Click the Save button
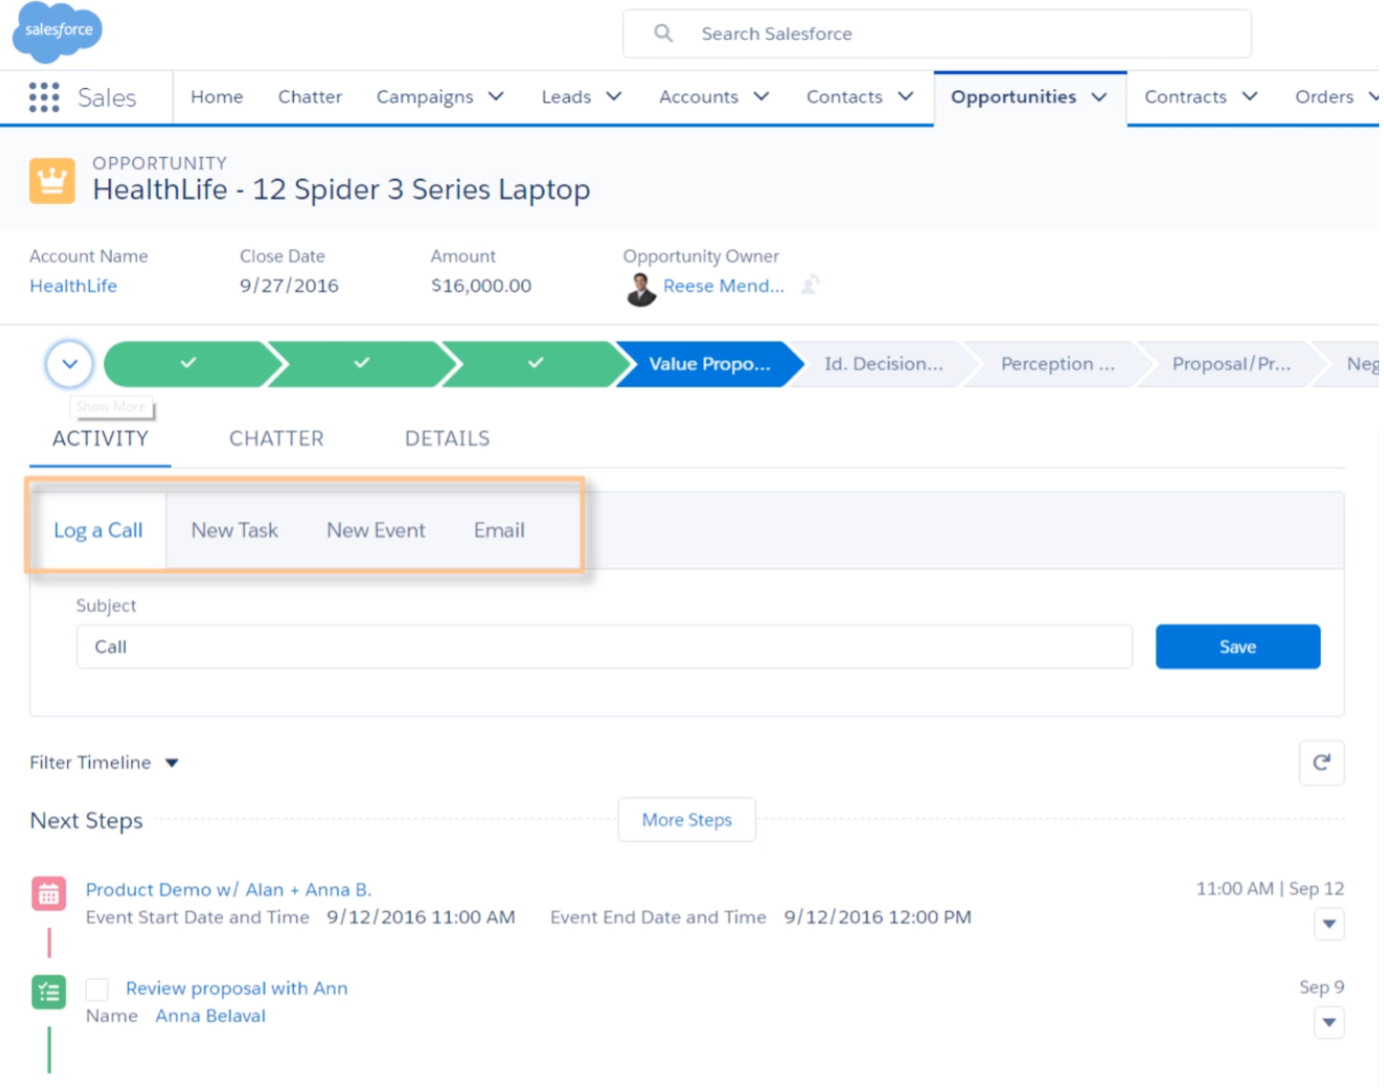Viewport: 1384px width, 1090px height. point(1237,647)
